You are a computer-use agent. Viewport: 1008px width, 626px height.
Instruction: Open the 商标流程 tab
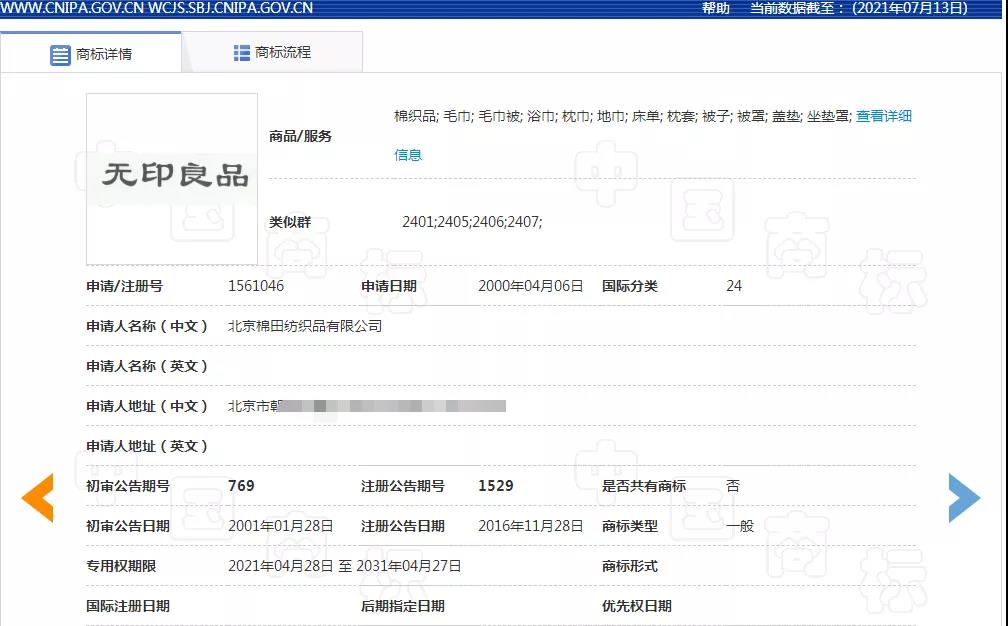(273, 52)
